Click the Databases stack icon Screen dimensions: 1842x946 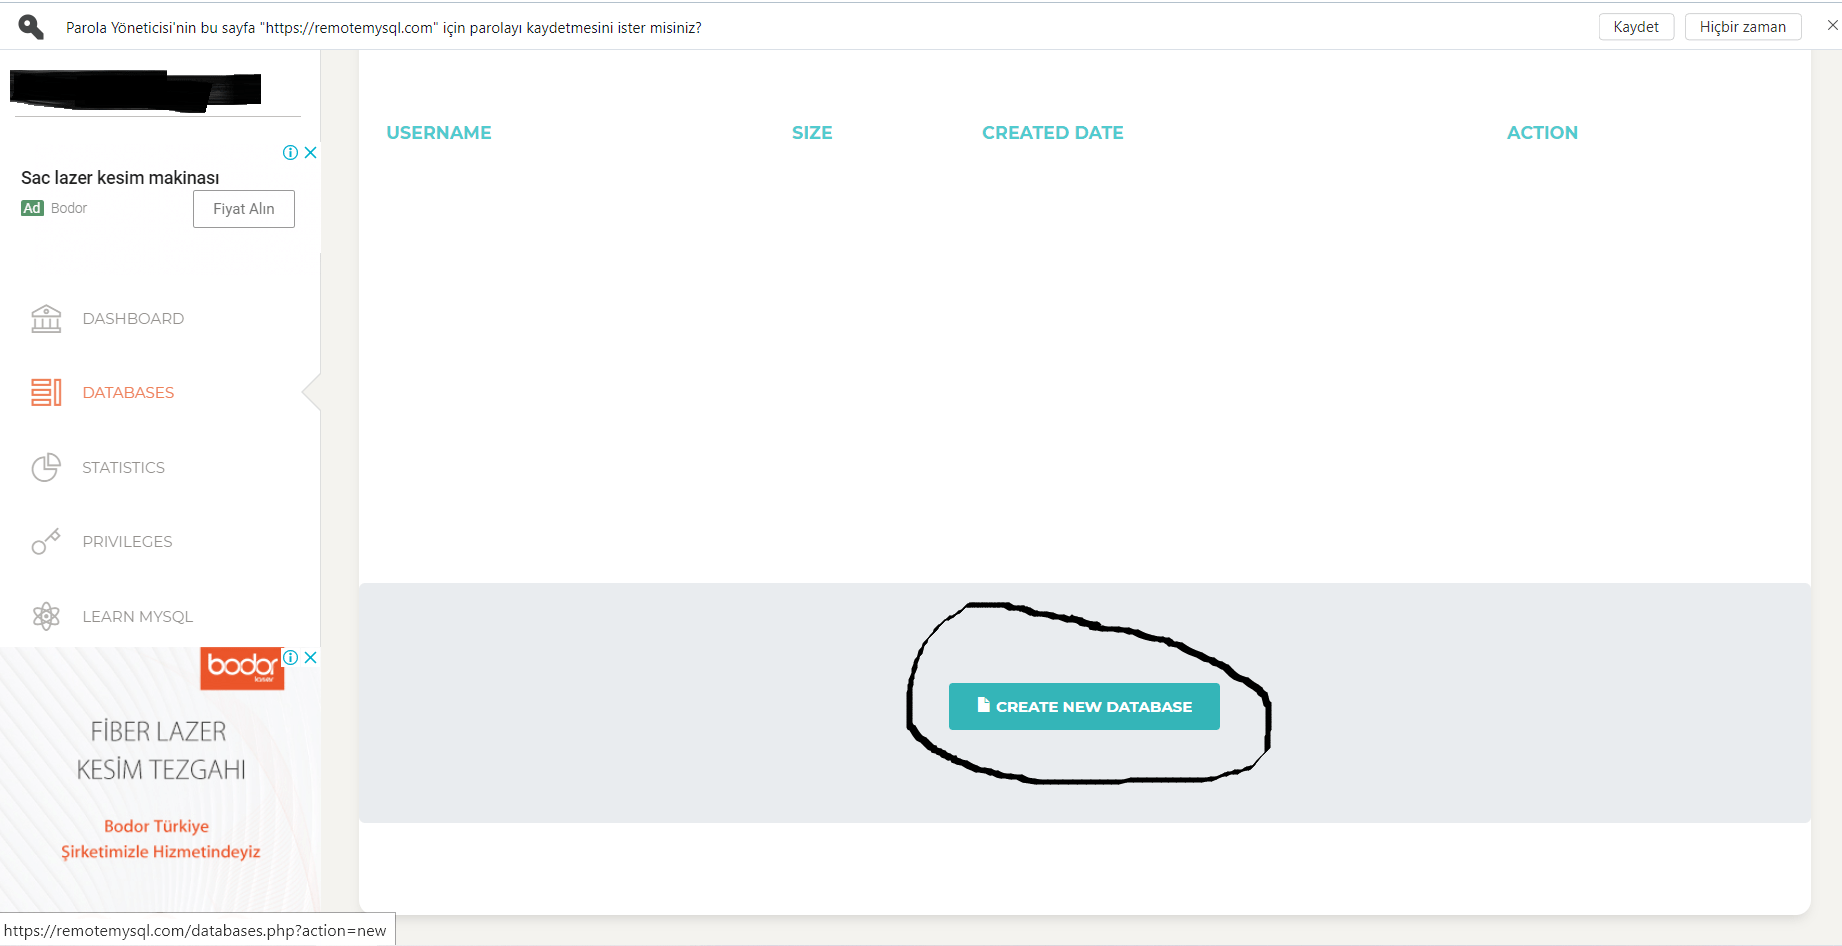pyautogui.click(x=46, y=392)
